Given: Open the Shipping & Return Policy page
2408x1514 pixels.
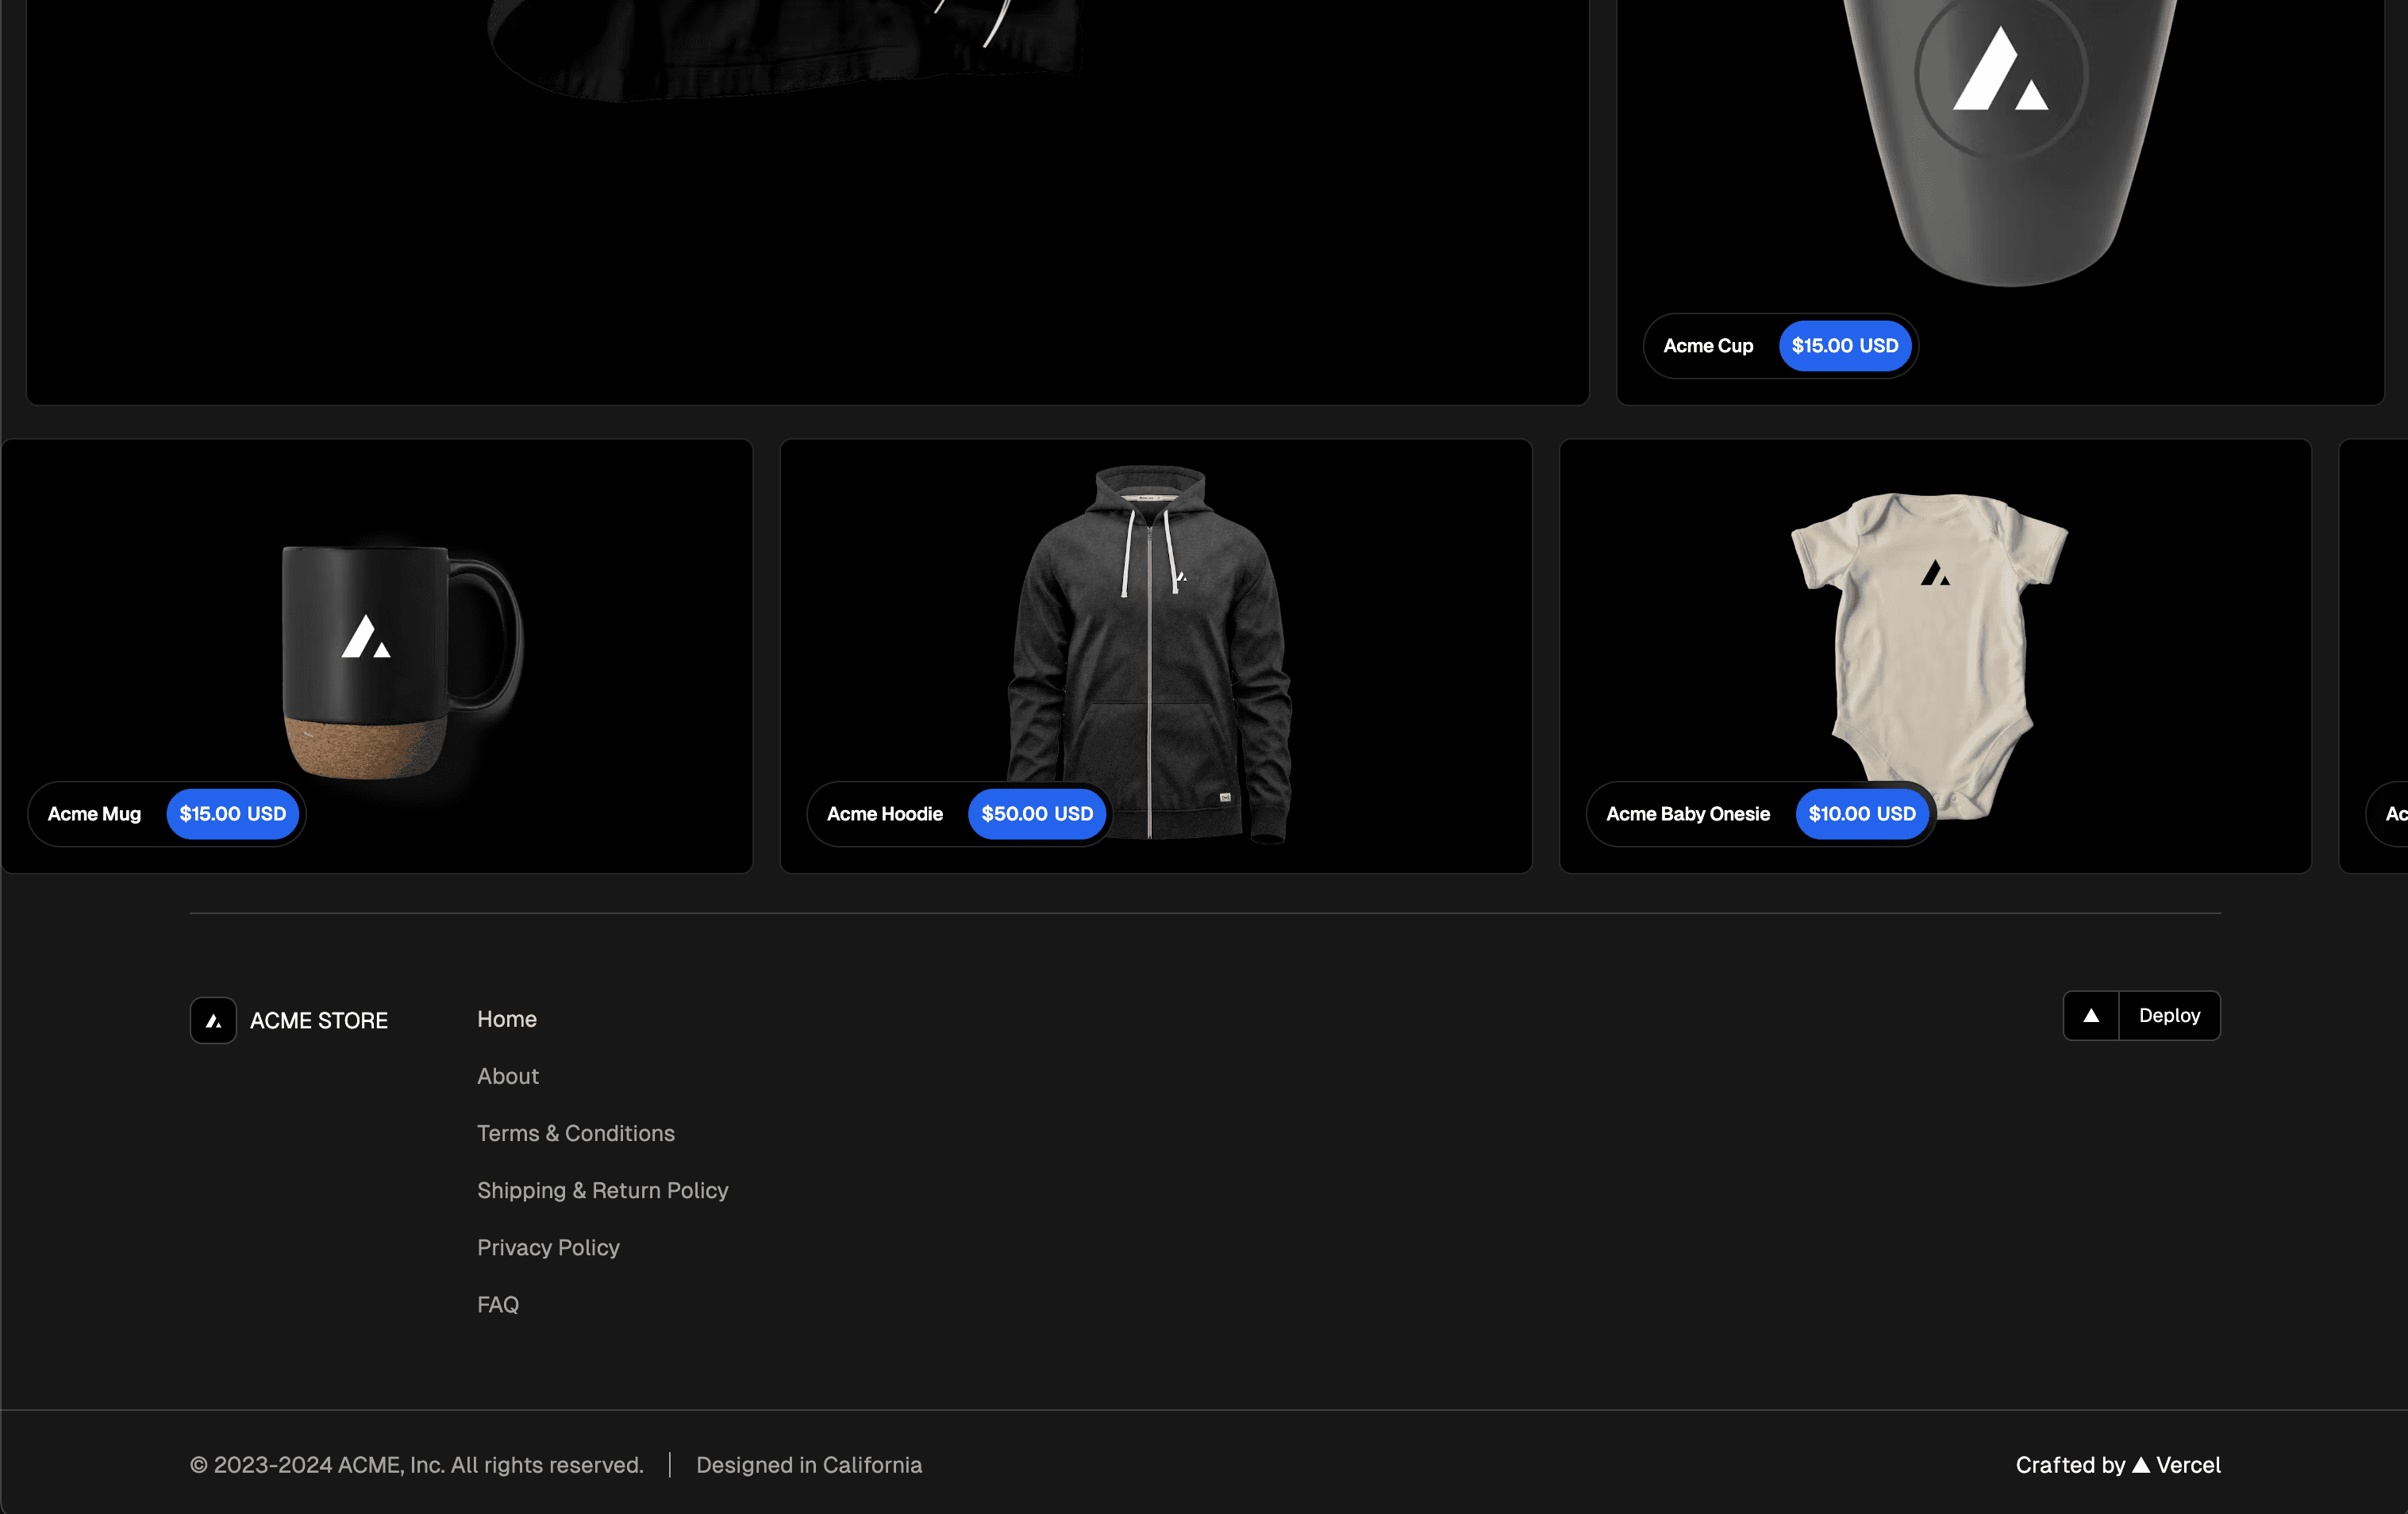Looking at the screenshot, I should [x=602, y=1190].
